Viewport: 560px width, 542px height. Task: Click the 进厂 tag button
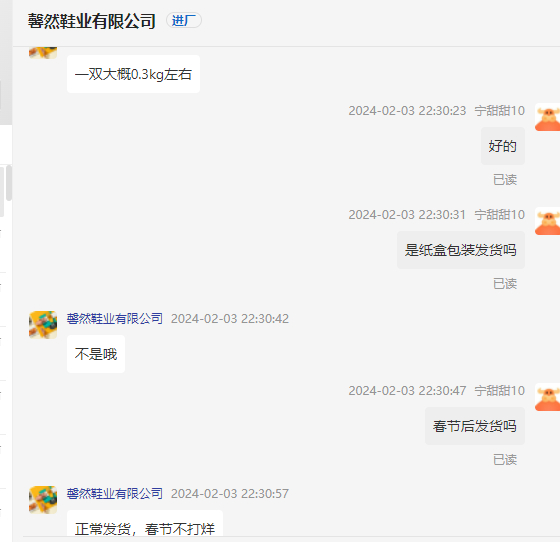(184, 20)
